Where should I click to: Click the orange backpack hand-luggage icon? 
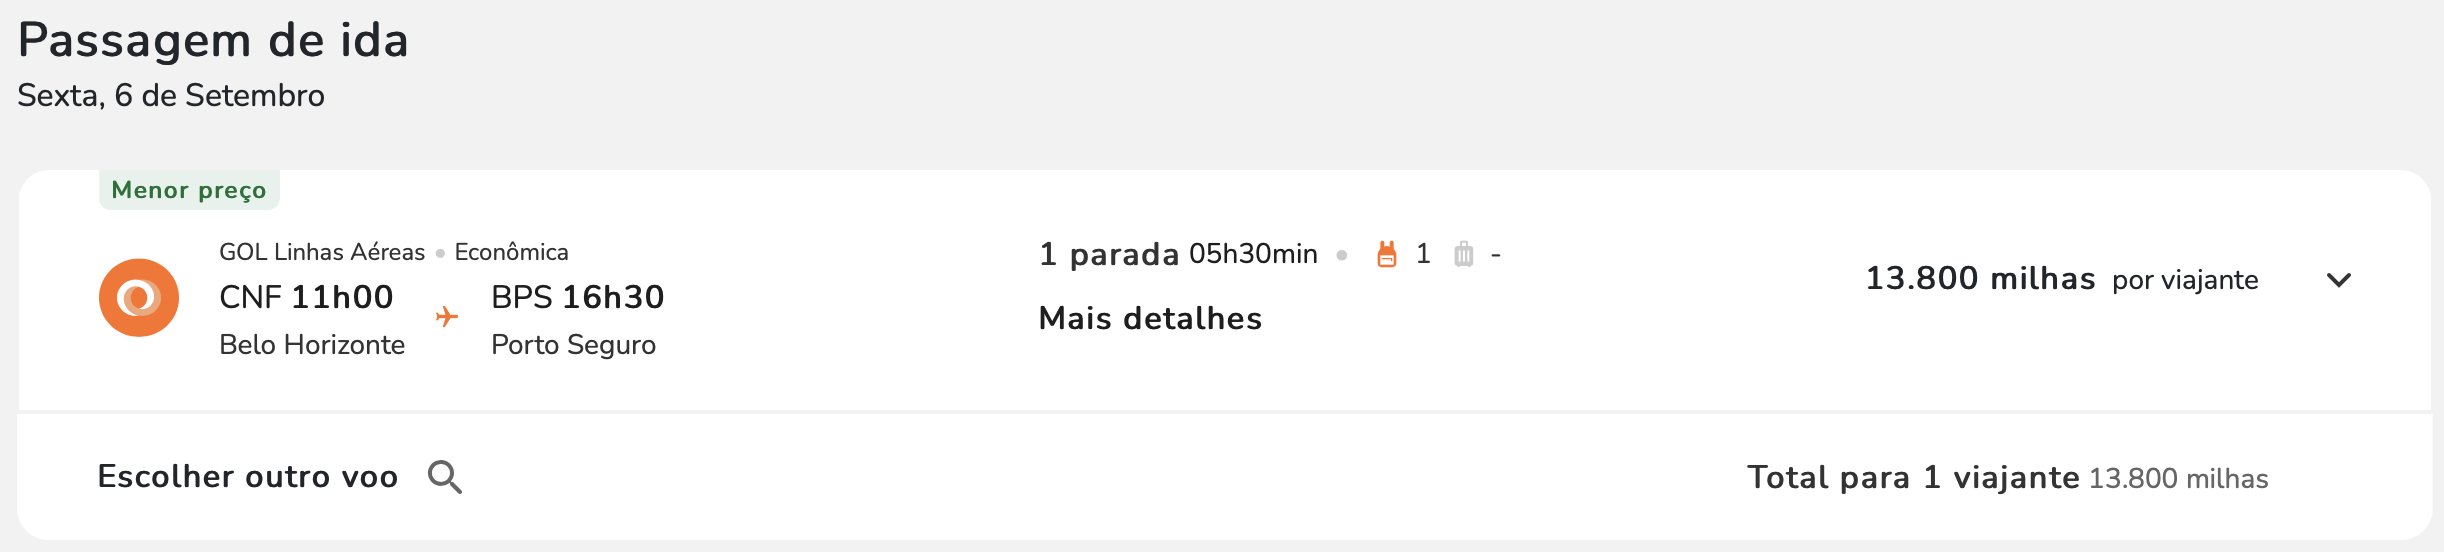point(1386,254)
